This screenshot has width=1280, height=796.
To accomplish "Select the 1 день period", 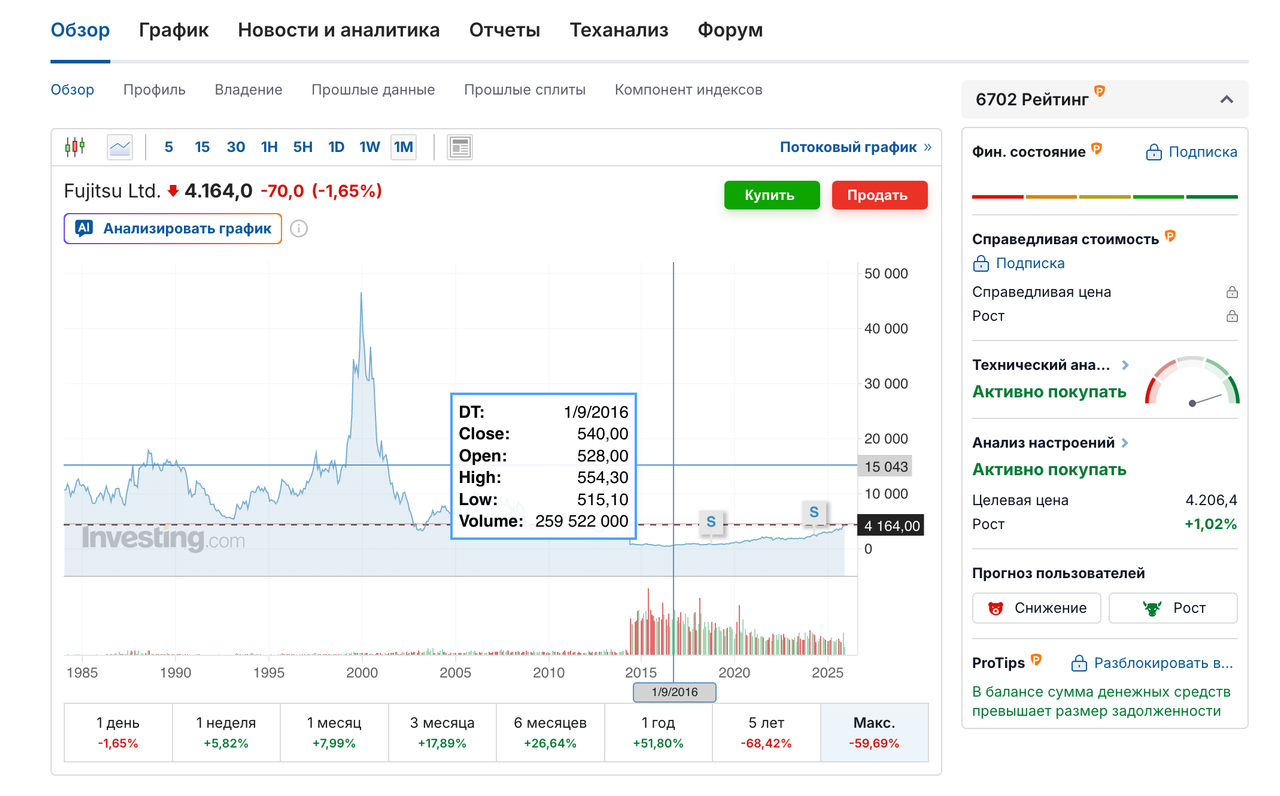I will (x=118, y=732).
